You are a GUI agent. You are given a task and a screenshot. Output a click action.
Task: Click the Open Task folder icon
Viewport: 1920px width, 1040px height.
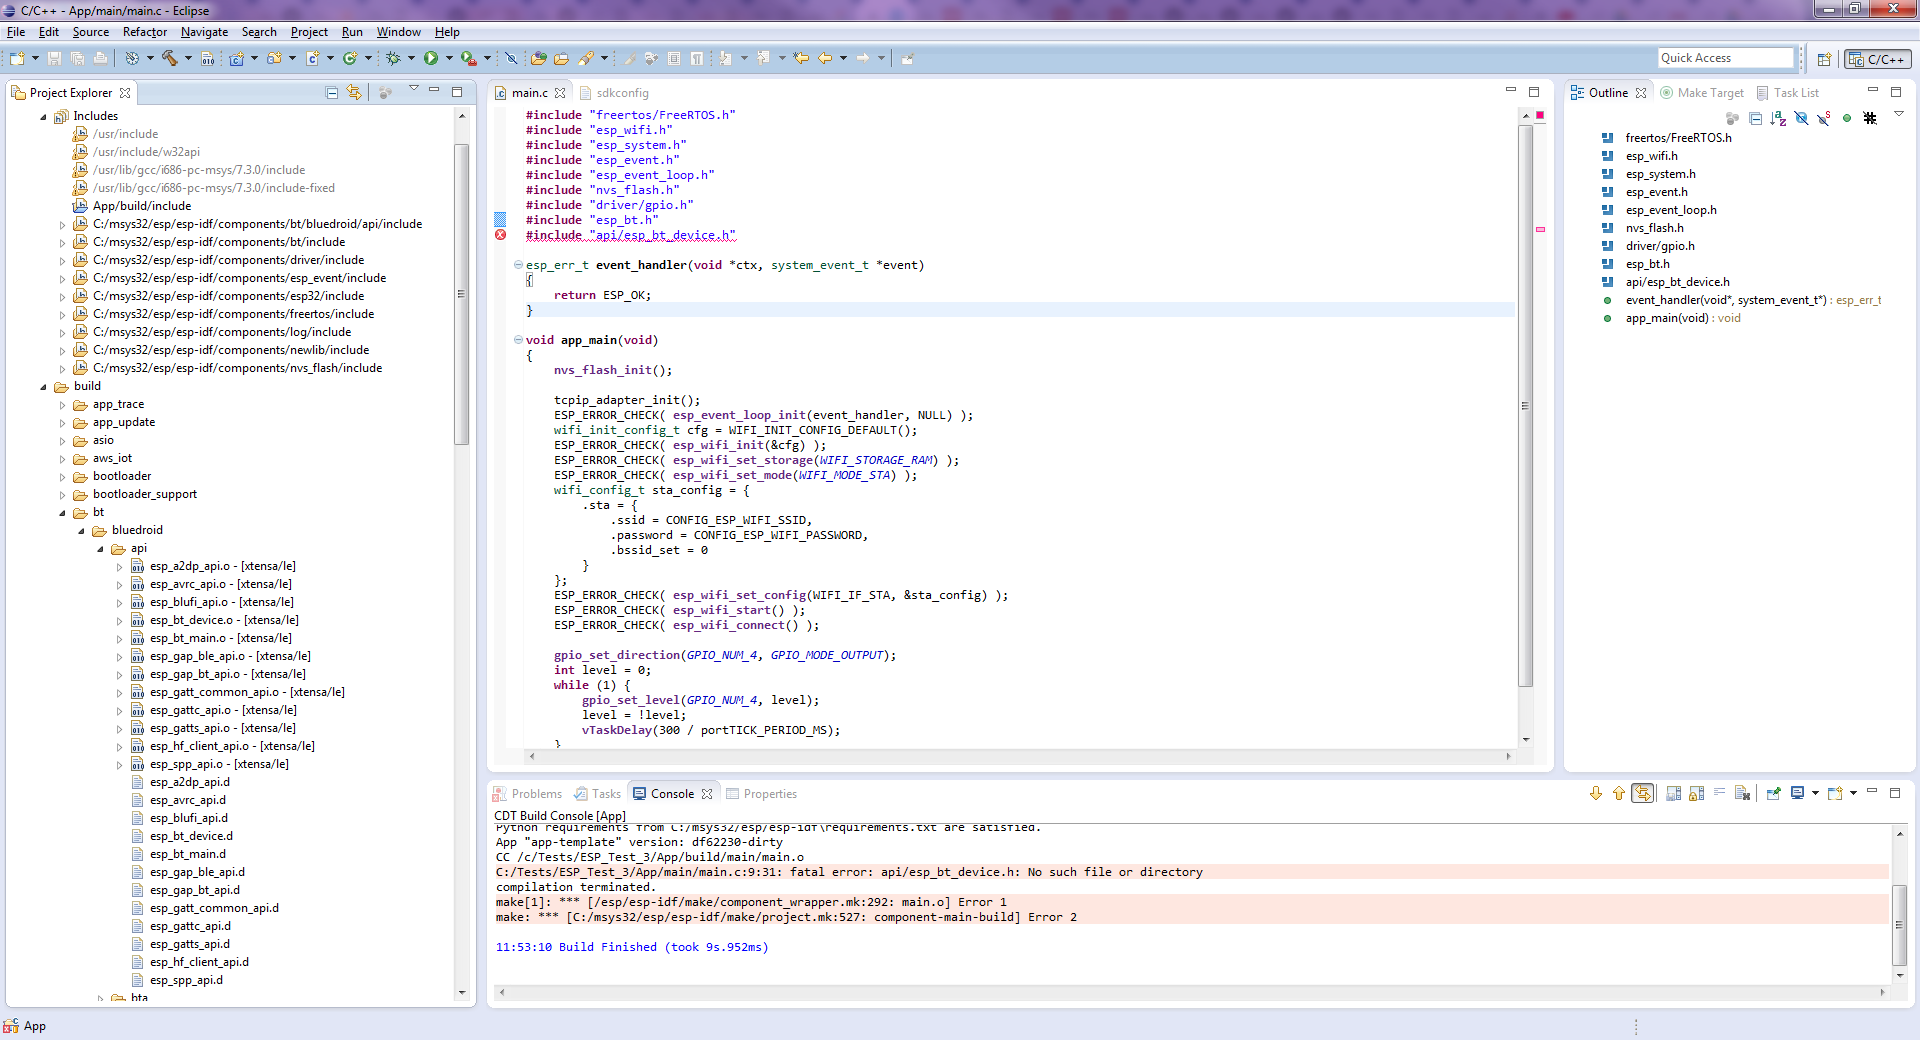coord(561,58)
